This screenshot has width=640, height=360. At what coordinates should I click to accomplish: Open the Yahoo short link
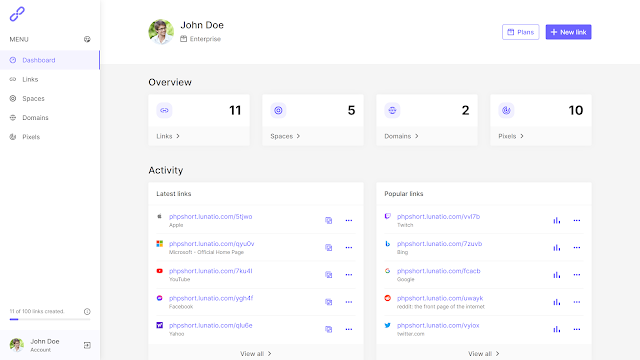tap(211, 325)
